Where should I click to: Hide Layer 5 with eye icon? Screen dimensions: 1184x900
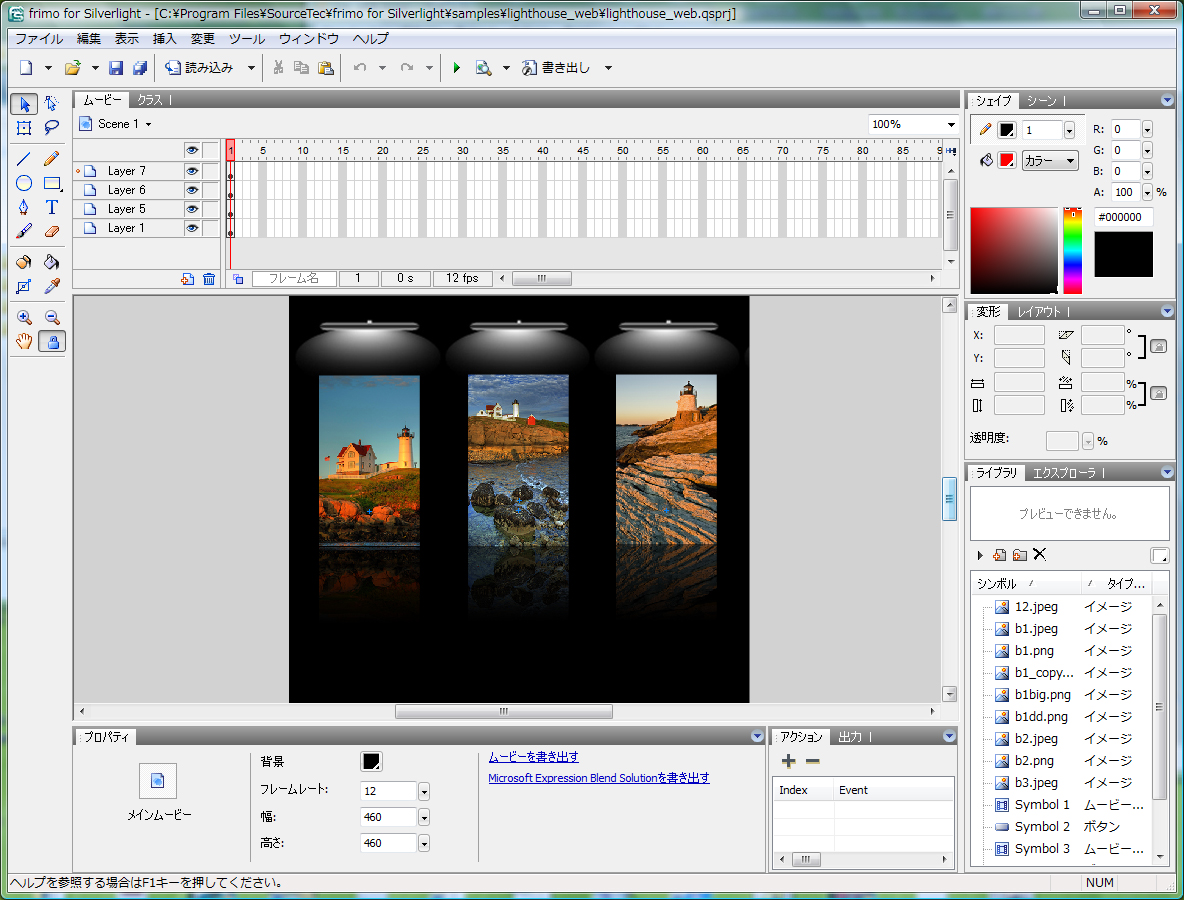pyautogui.click(x=192, y=209)
